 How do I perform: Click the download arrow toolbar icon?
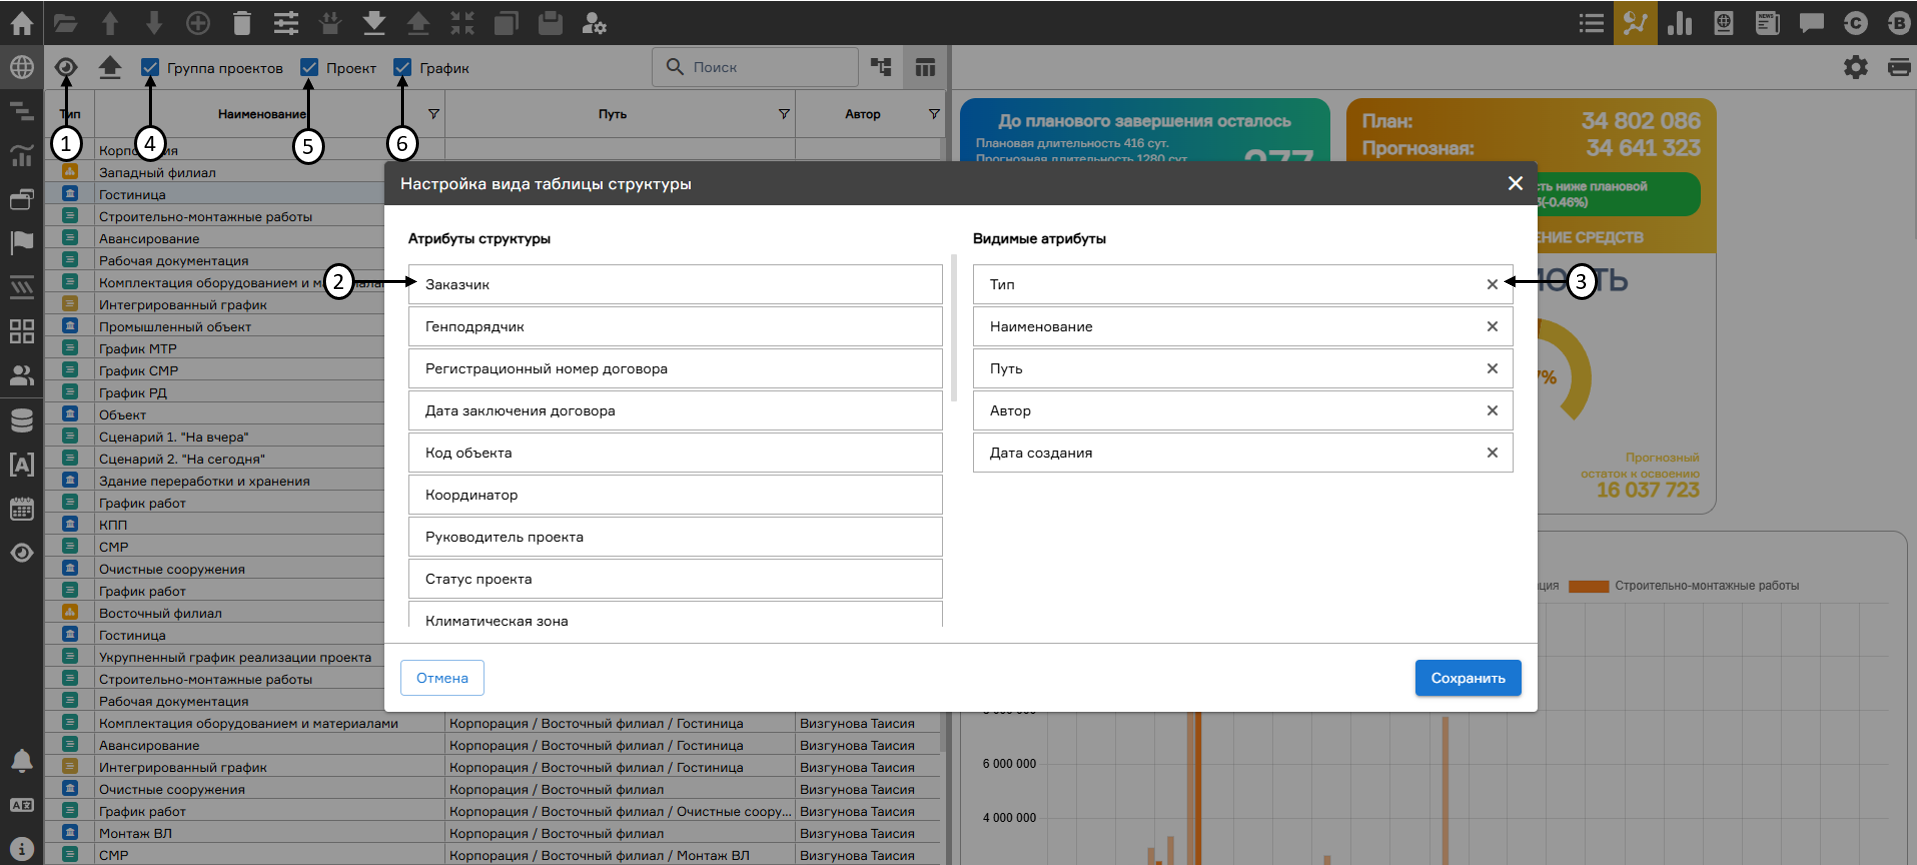pyautogui.click(x=374, y=22)
